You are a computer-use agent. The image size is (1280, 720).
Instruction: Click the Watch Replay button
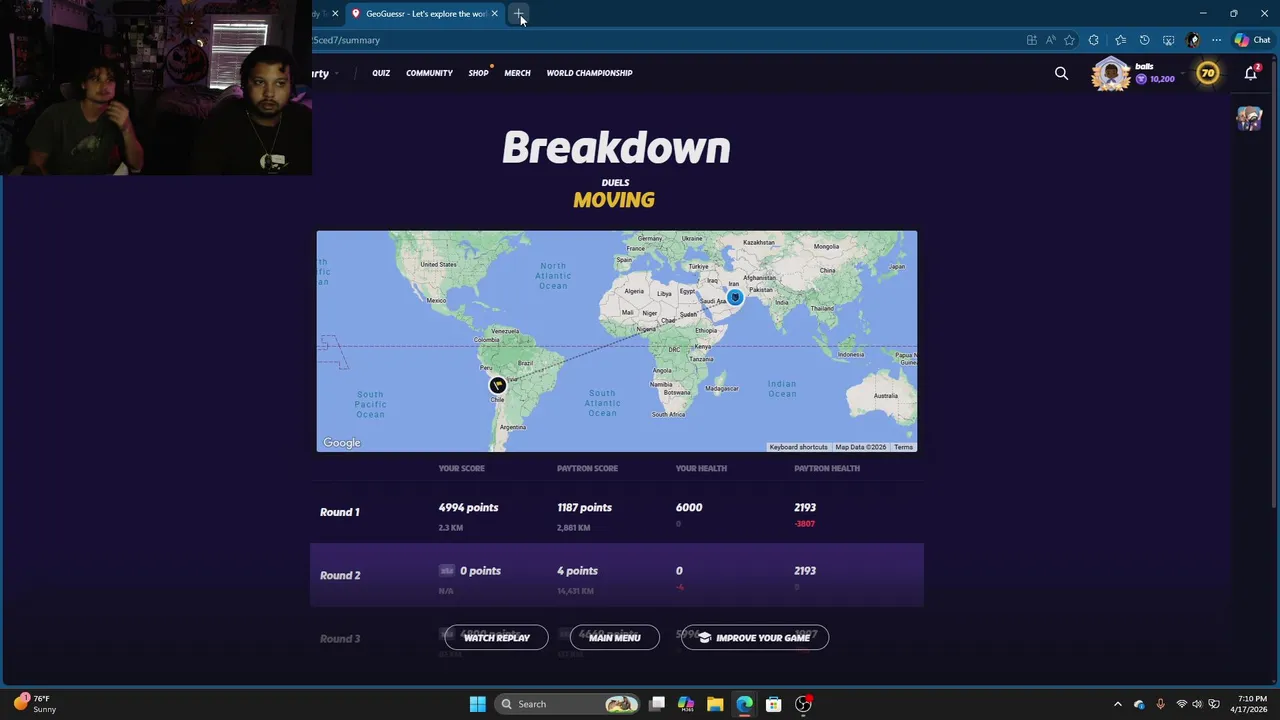[497, 638]
